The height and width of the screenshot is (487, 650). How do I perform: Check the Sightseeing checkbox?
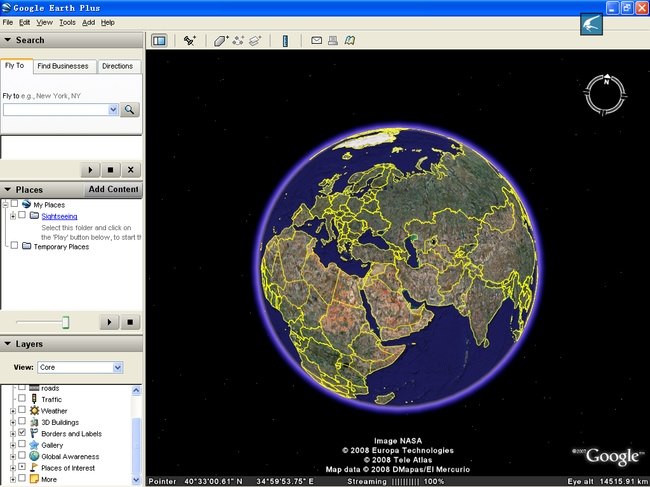point(22,215)
